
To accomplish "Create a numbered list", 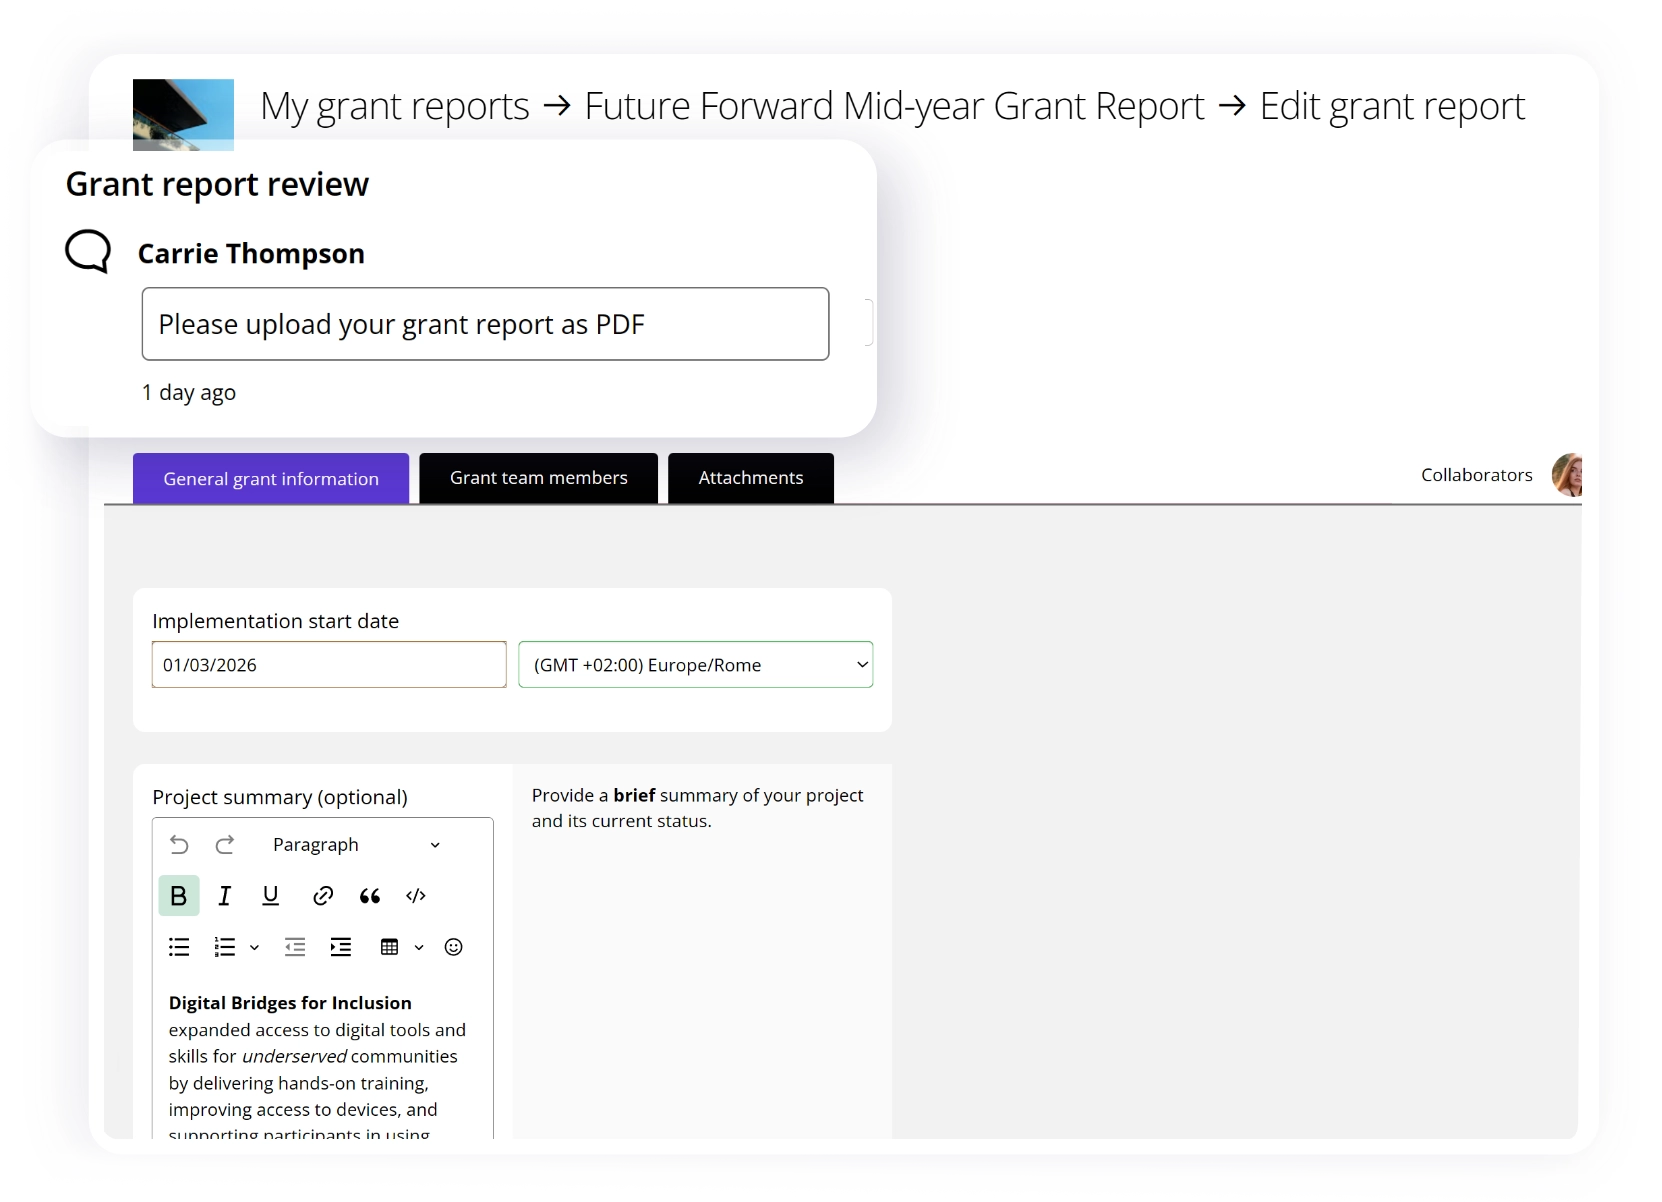I will 225,947.
